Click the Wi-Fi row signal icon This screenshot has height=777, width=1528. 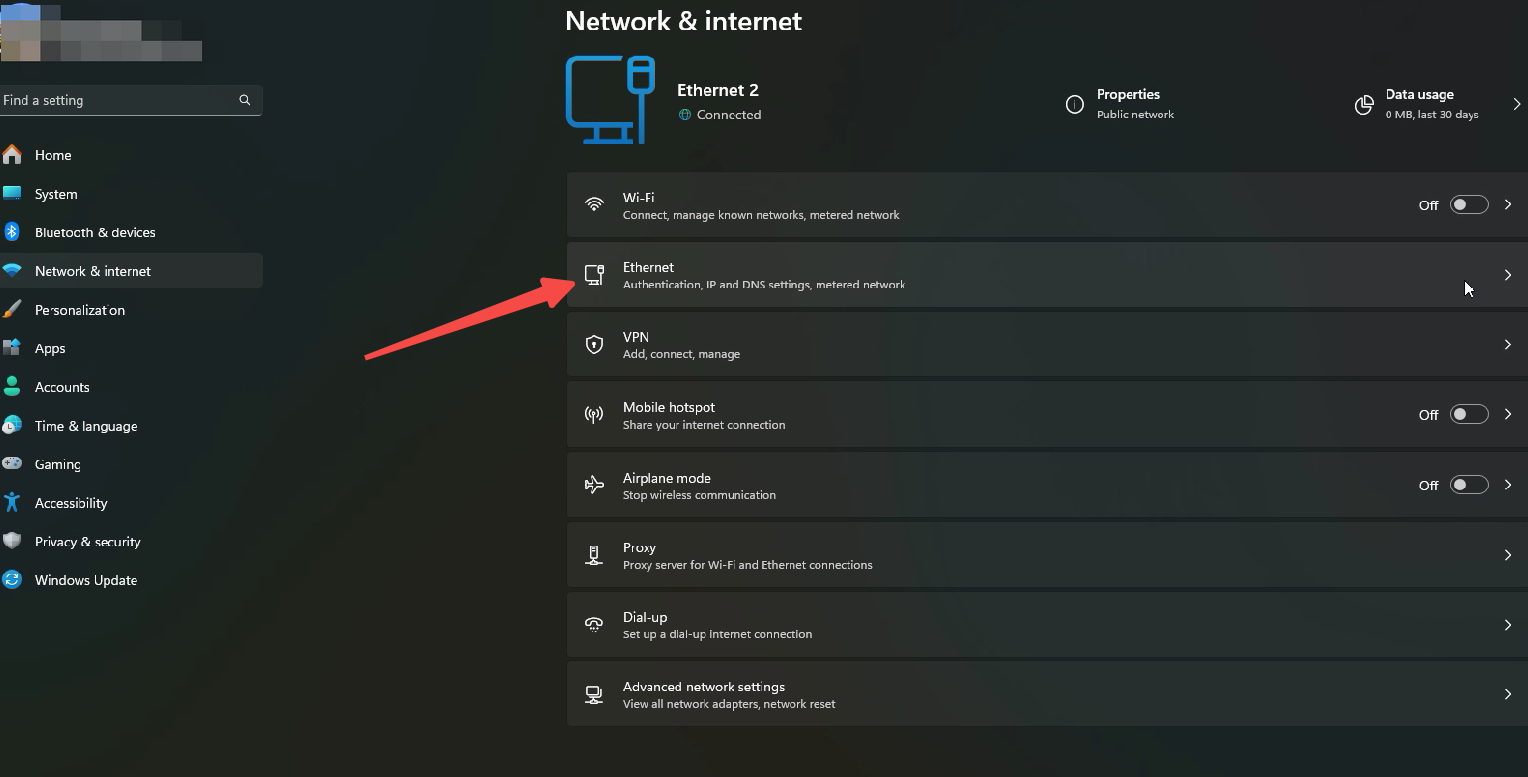click(x=595, y=205)
